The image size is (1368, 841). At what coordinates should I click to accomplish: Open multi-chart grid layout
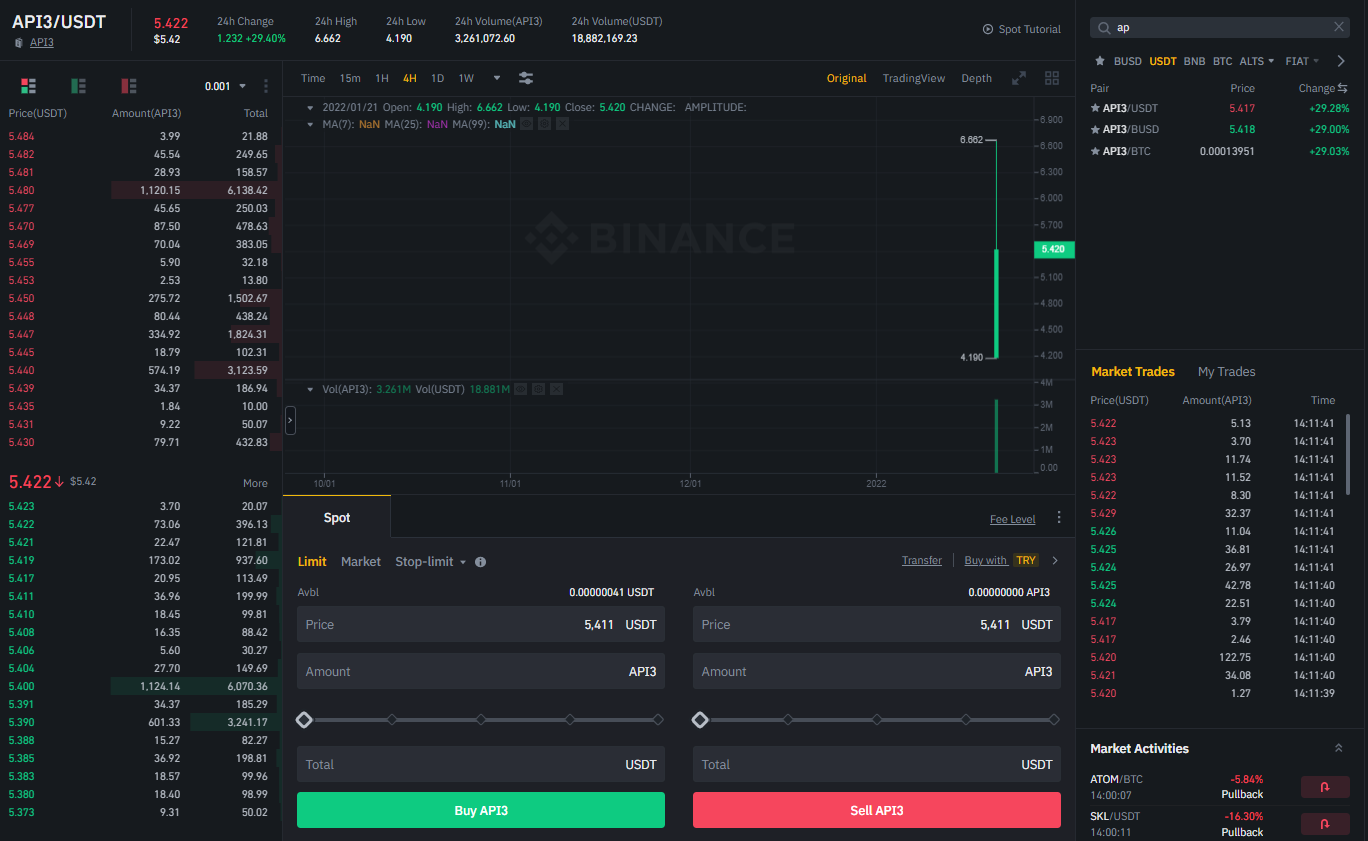1052,78
